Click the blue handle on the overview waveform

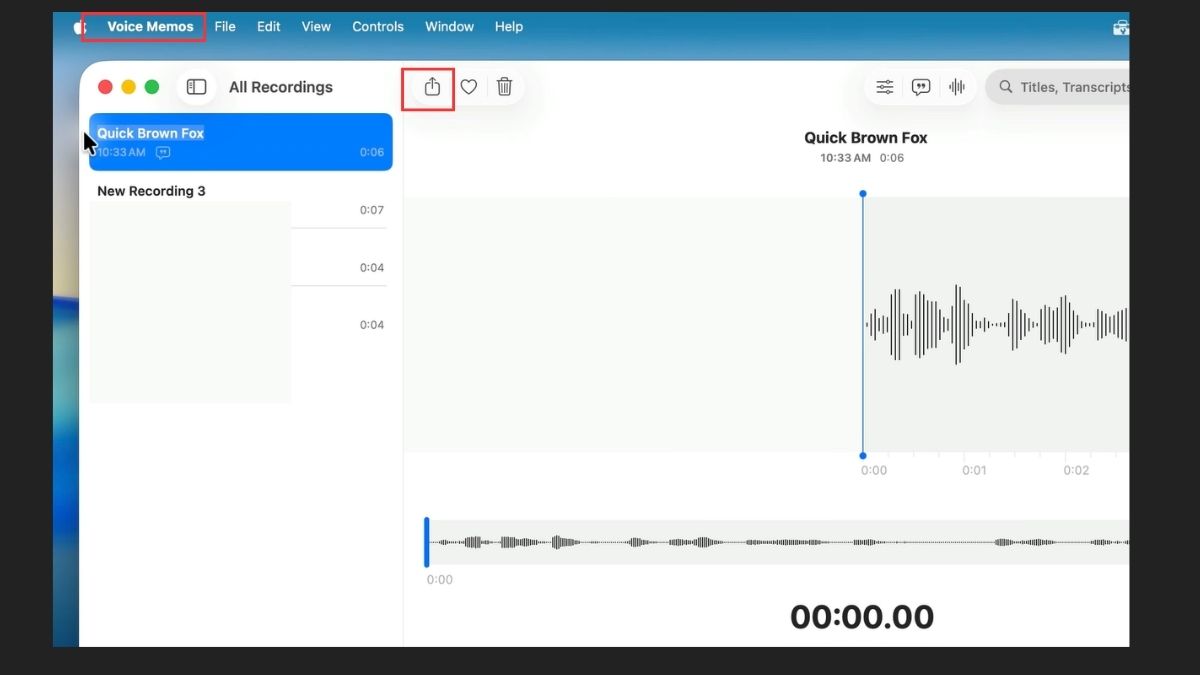pyautogui.click(x=427, y=542)
